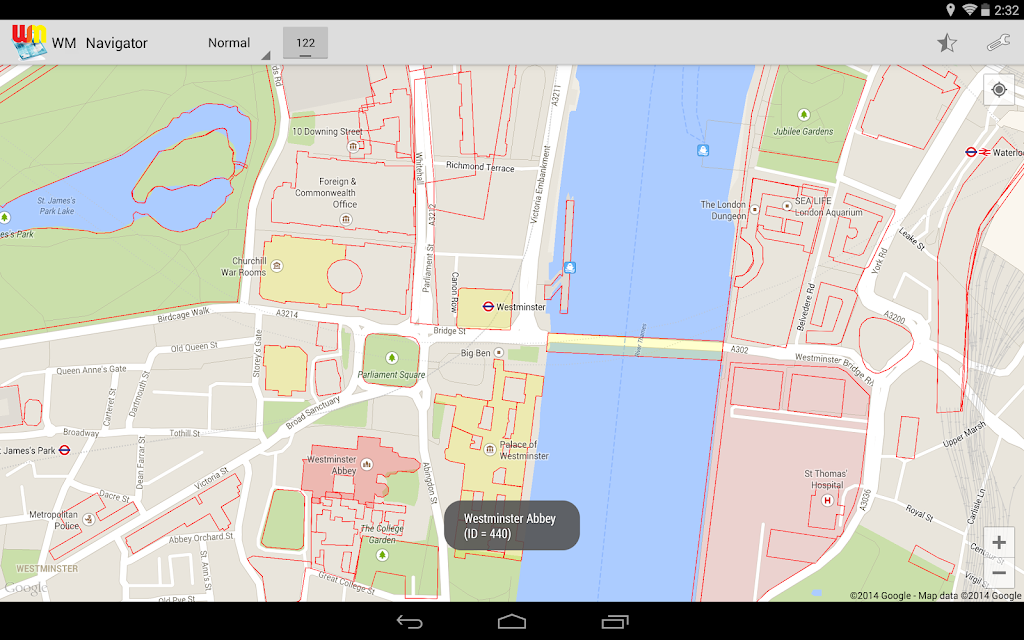Zoom out with the minus button
The width and height of the screenshot is (1024, 640).
click(999, 573)
